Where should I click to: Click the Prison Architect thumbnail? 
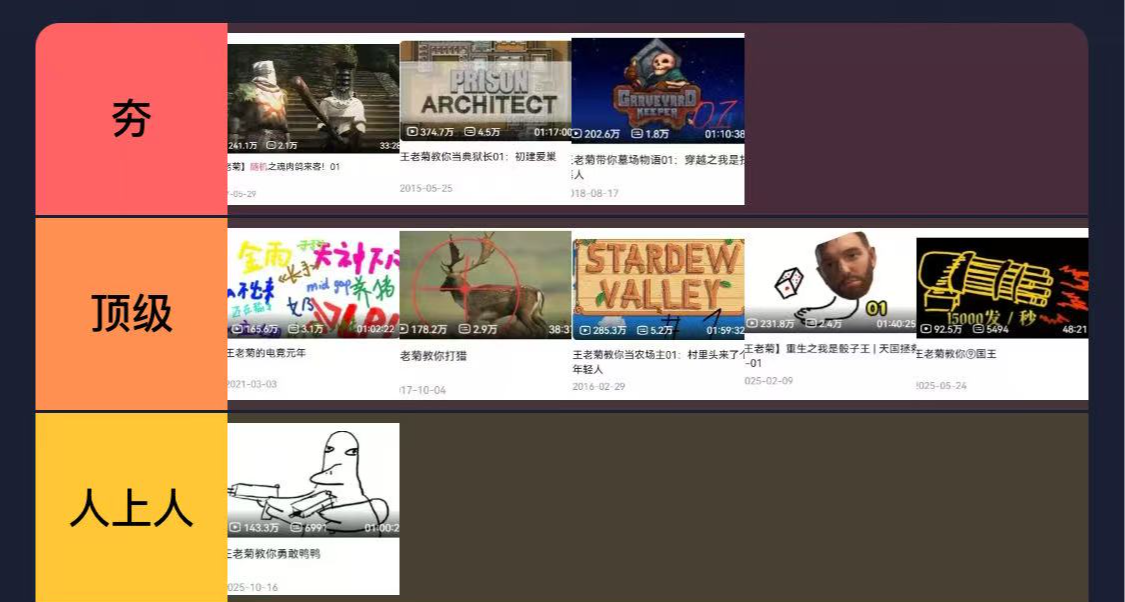(486, 85)
